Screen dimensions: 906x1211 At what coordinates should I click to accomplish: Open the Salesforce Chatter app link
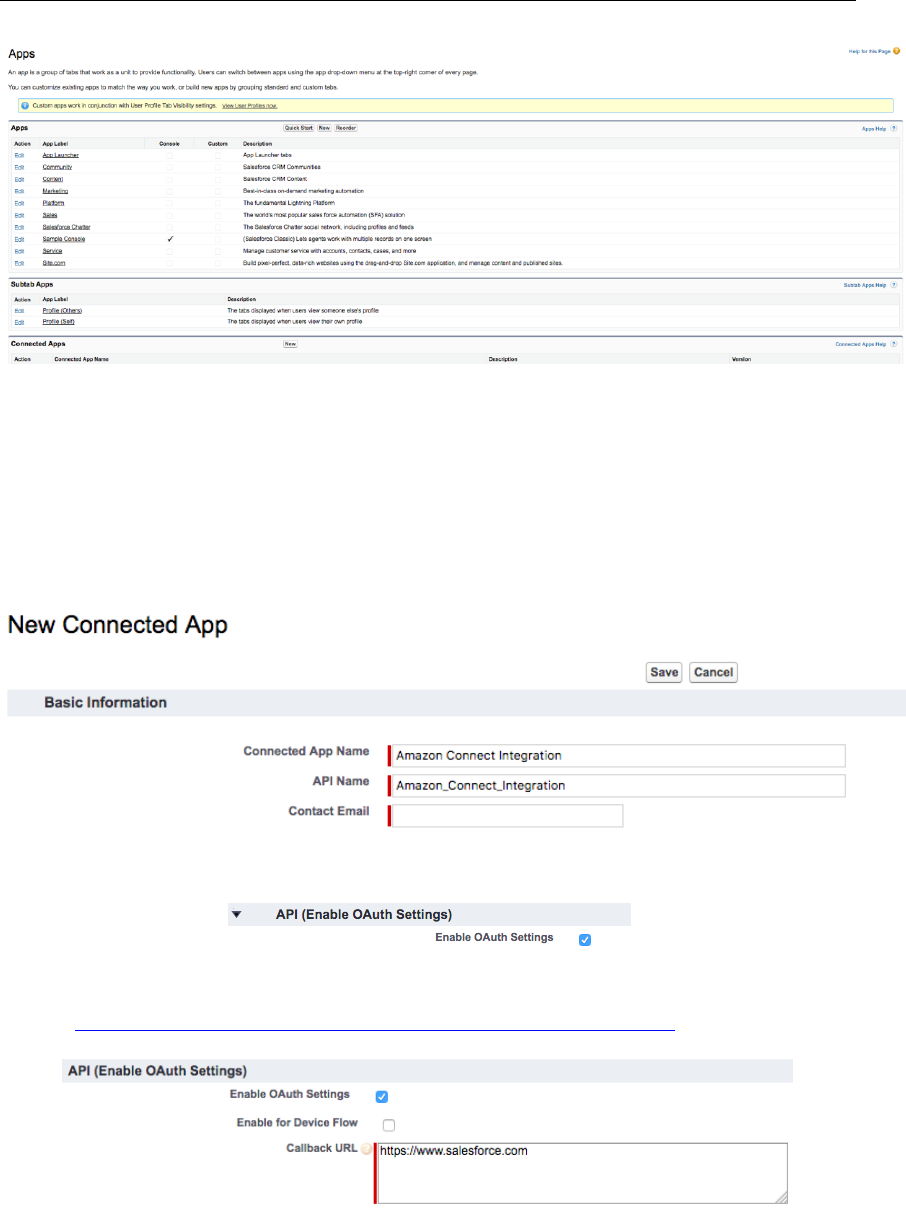point(64,226)
